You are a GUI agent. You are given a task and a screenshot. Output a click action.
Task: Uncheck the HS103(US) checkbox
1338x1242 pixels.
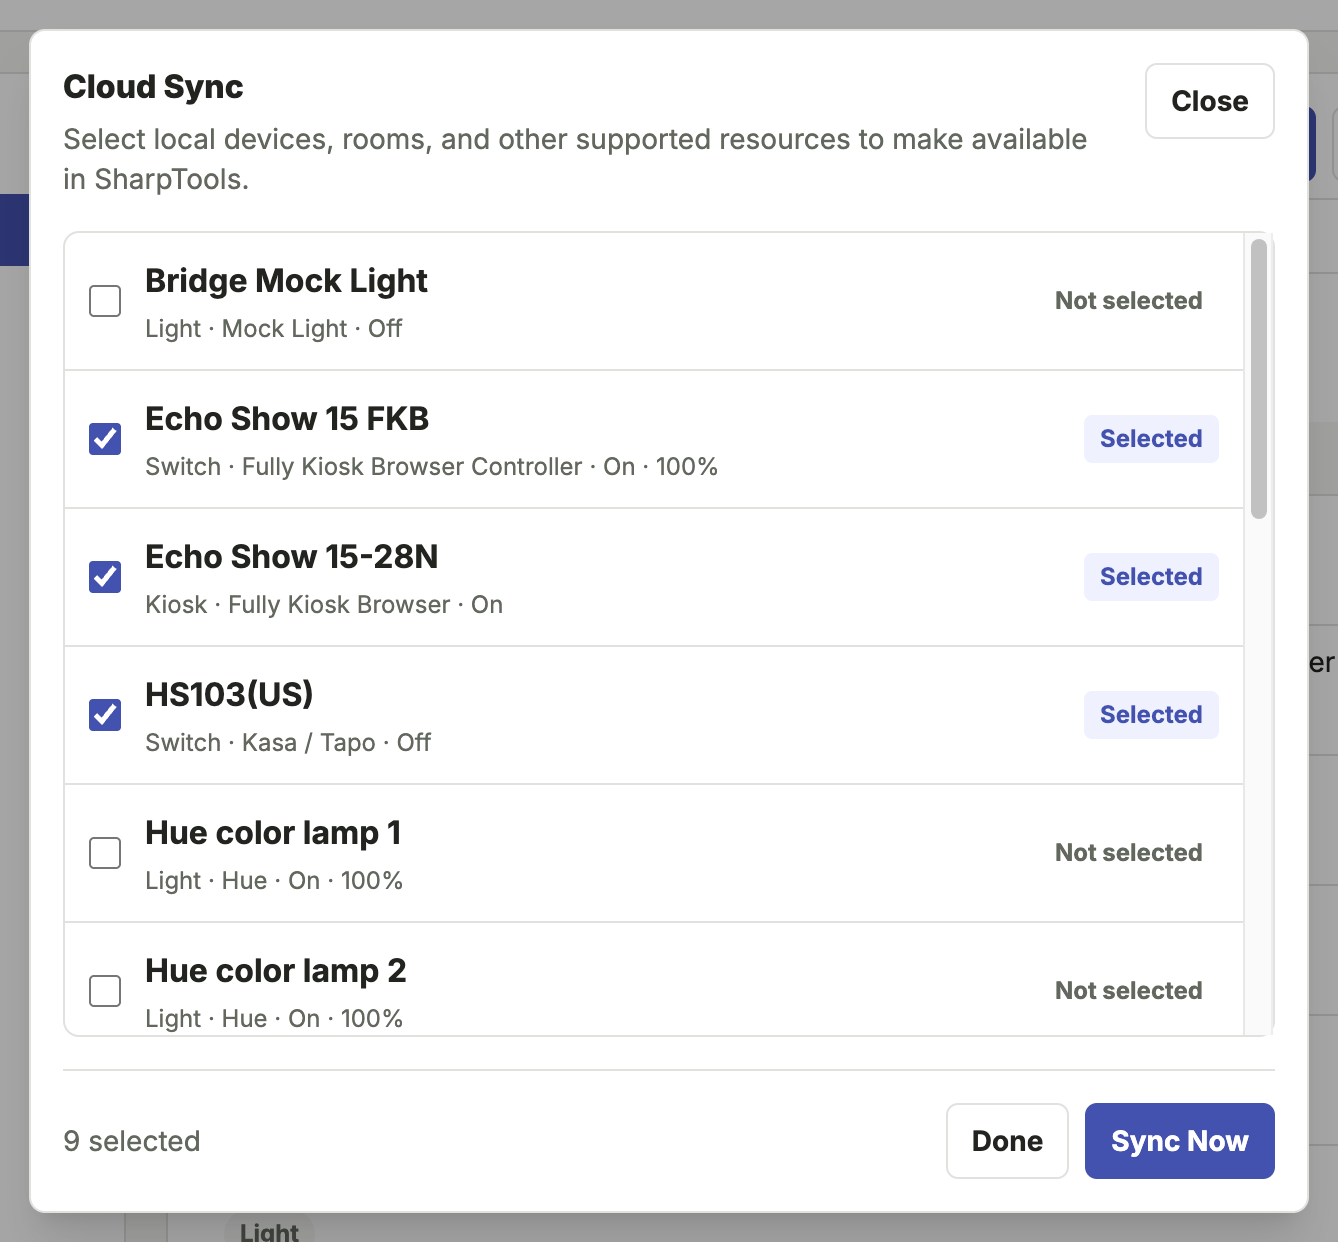coord(105,715)
